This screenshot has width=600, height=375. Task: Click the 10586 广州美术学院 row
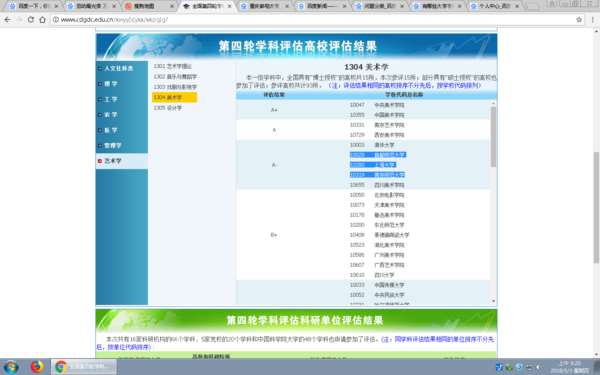click(x=377, y=255)
